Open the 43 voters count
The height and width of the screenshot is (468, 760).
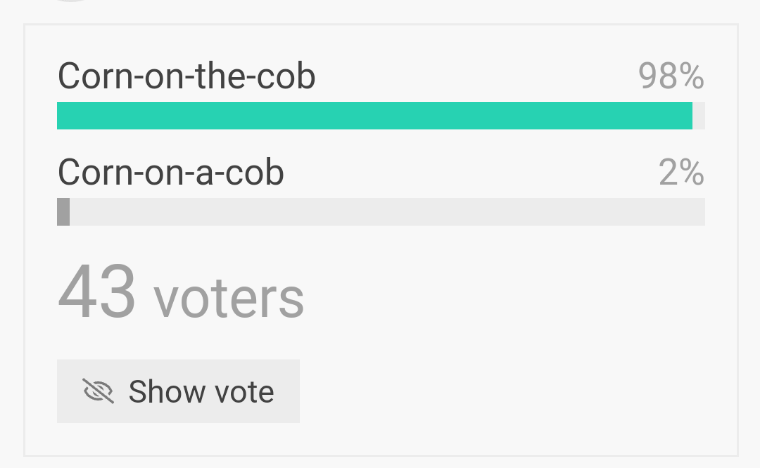point(180,294)
